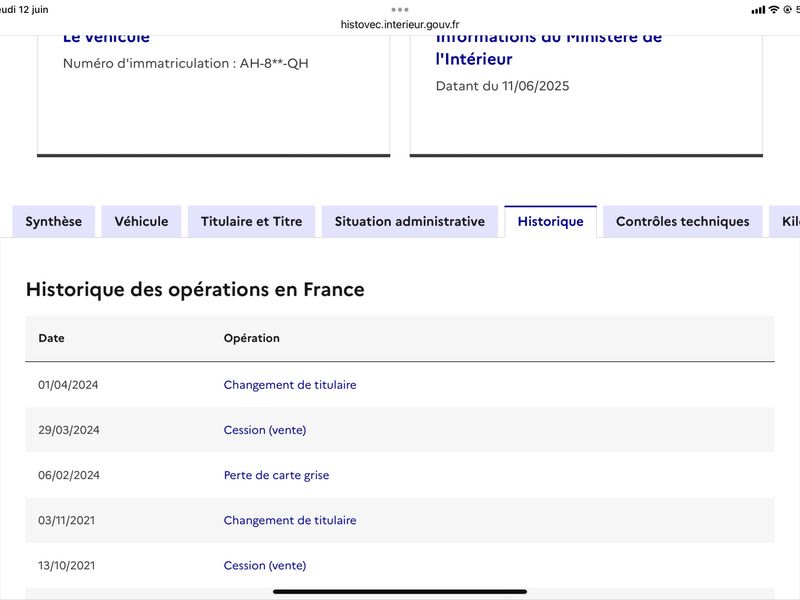Screen dimensions: 800x600
Task: Click the Datant du 11/06/2025 text
Action: (503, 86)
